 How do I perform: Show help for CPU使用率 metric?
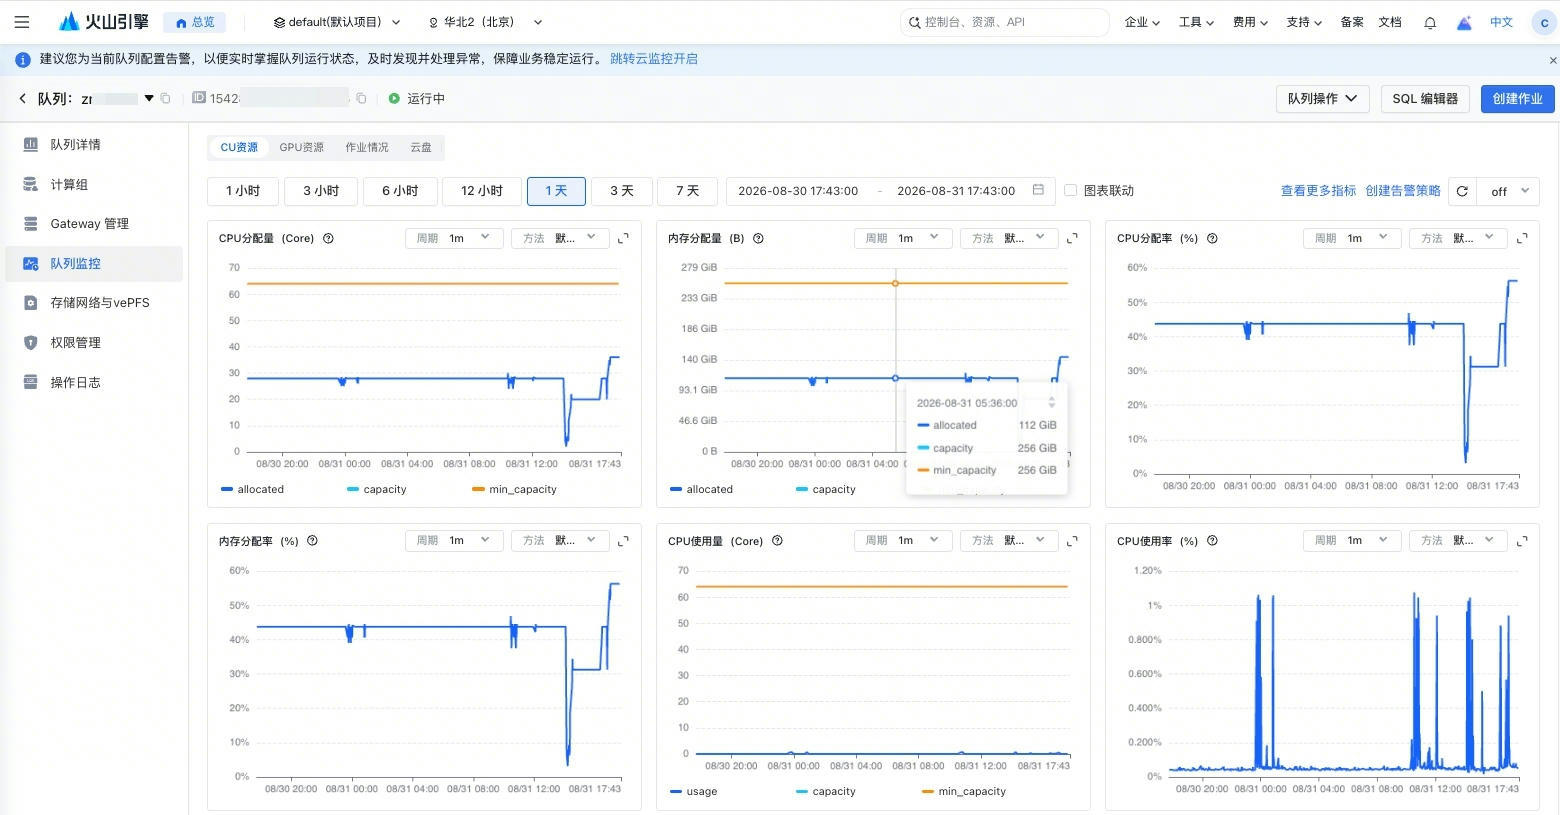click(1212, 541)
